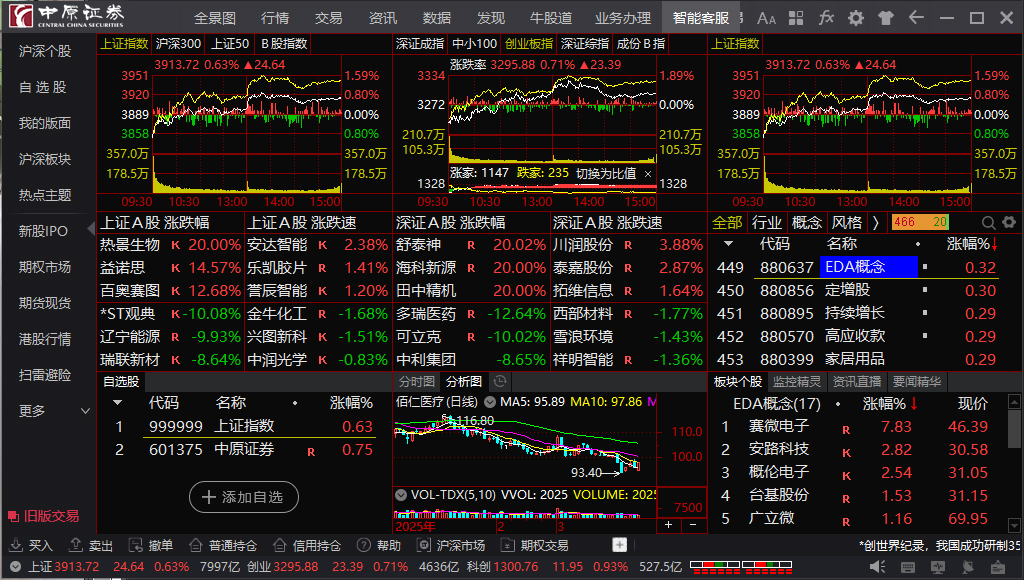Open 信用持仓 credit holdings
This screenshot has width=1024, height=580.
[x=307, y=545]
